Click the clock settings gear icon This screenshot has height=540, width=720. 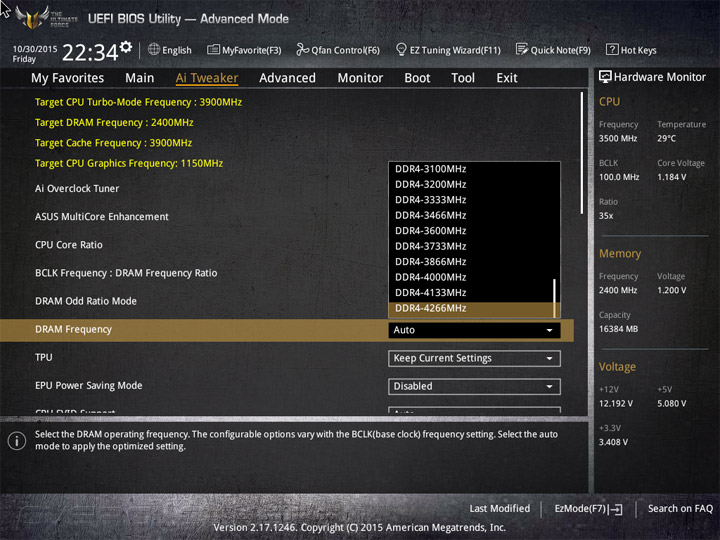(126, 47)
